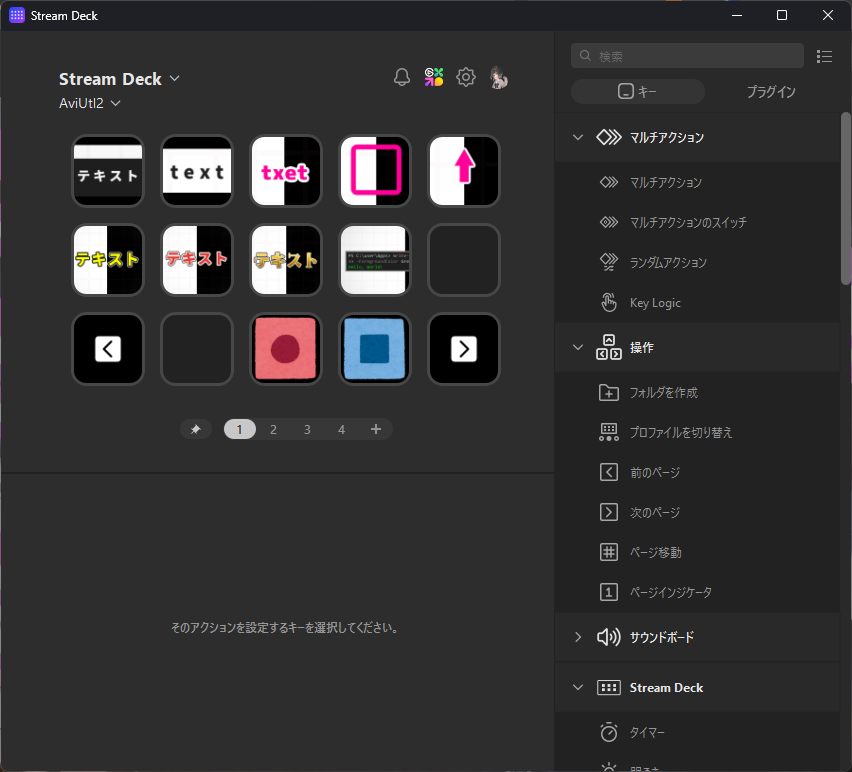
Task: Select the empty key in third row
Action: pos(197,349)
